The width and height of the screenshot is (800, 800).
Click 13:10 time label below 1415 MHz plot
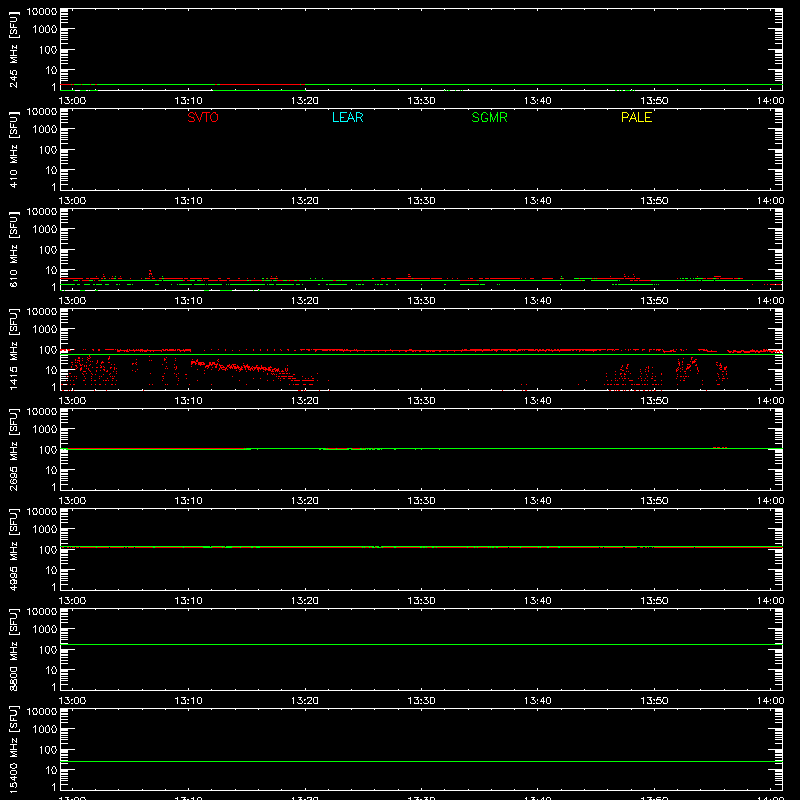(188, 401)
